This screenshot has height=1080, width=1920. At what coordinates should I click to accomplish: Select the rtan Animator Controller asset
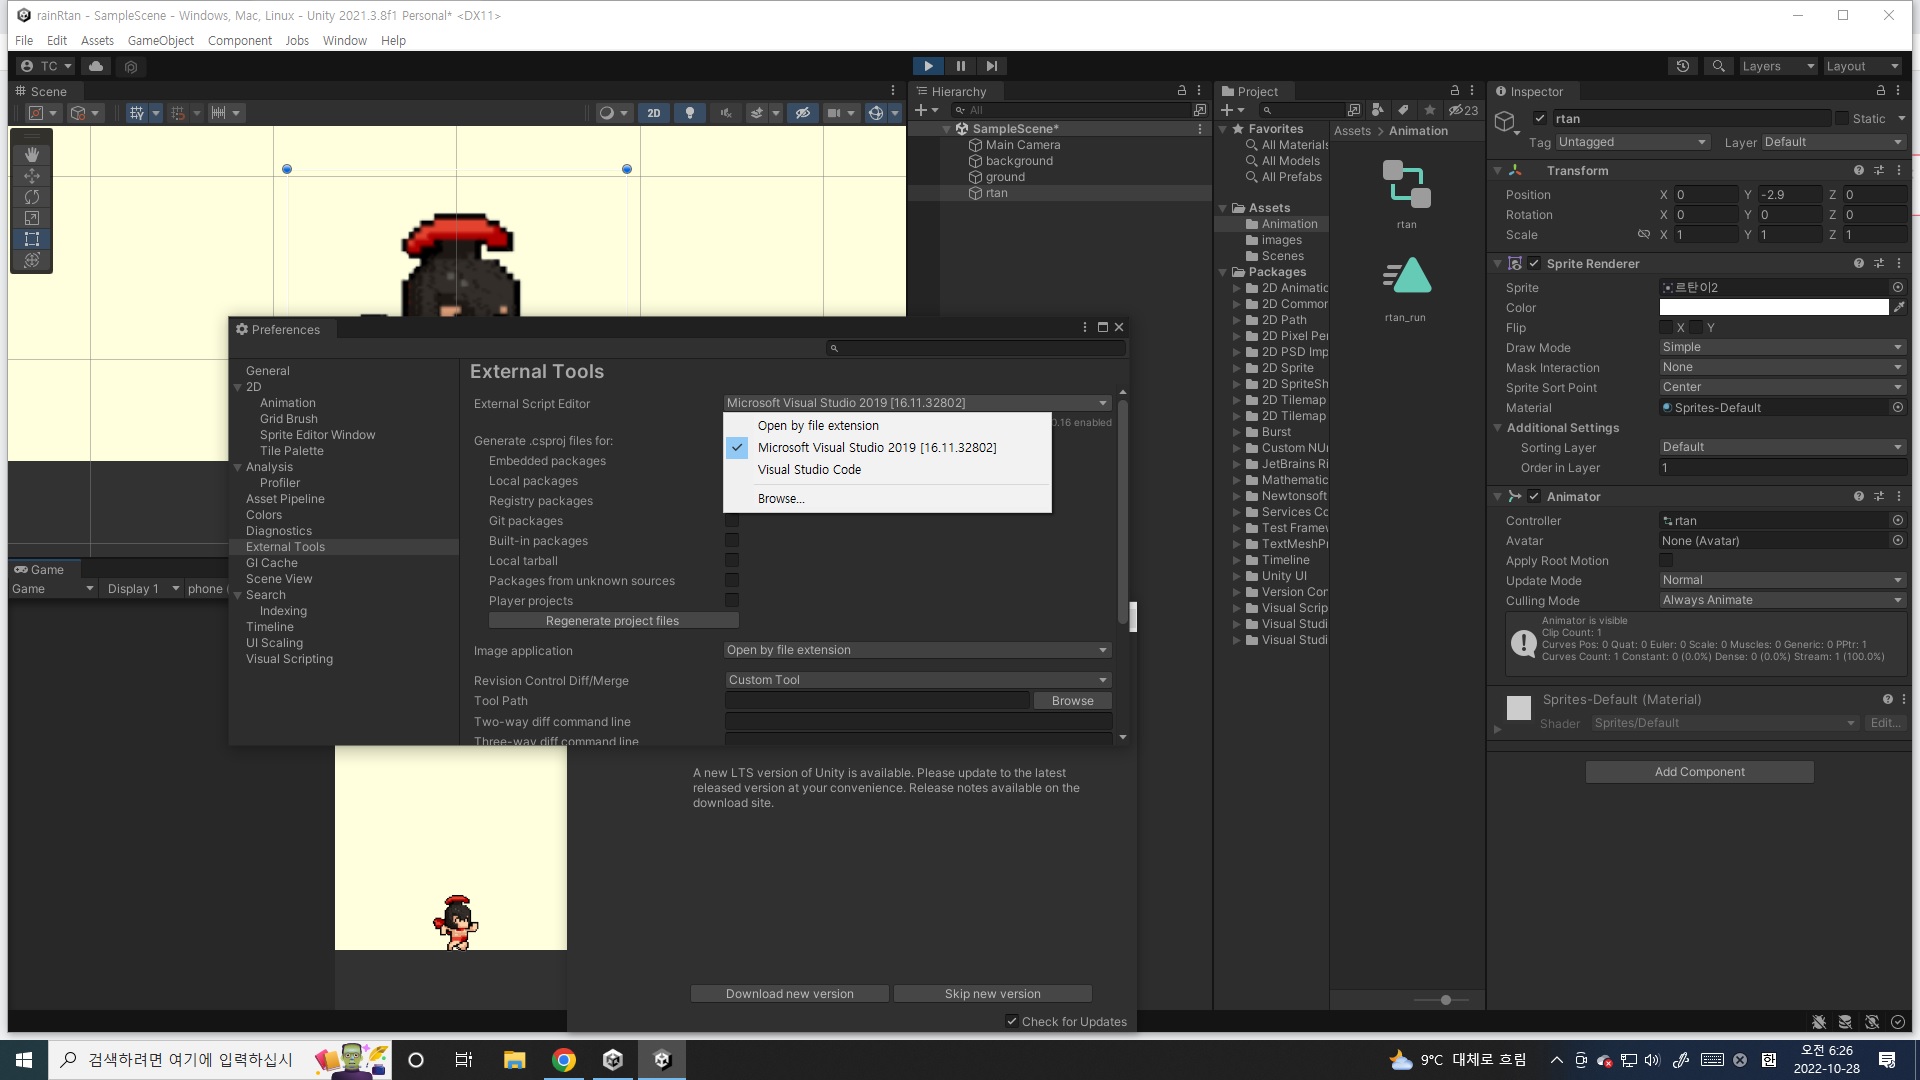(x=1406, y=195)
